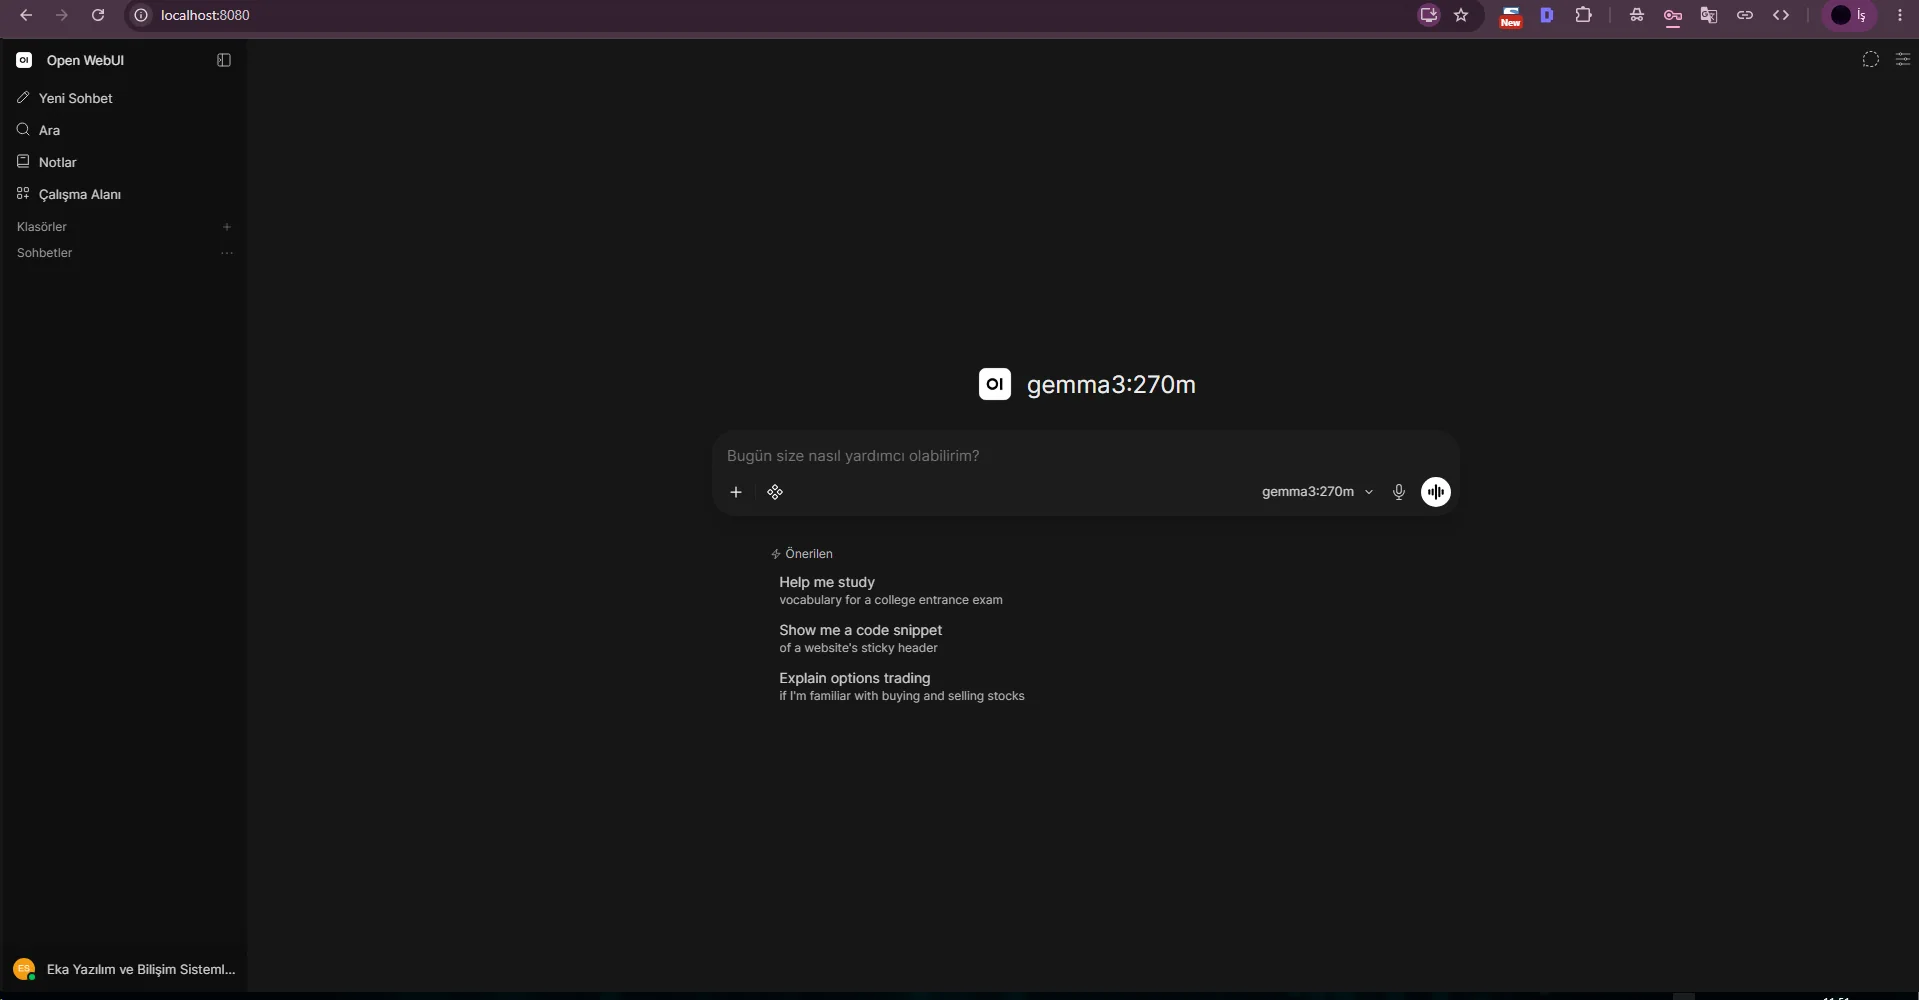This screenshot has width=1919, height=1000.
Task: Collapse the Open WebUI sidebar panel
Action: [x=224, y=60]
